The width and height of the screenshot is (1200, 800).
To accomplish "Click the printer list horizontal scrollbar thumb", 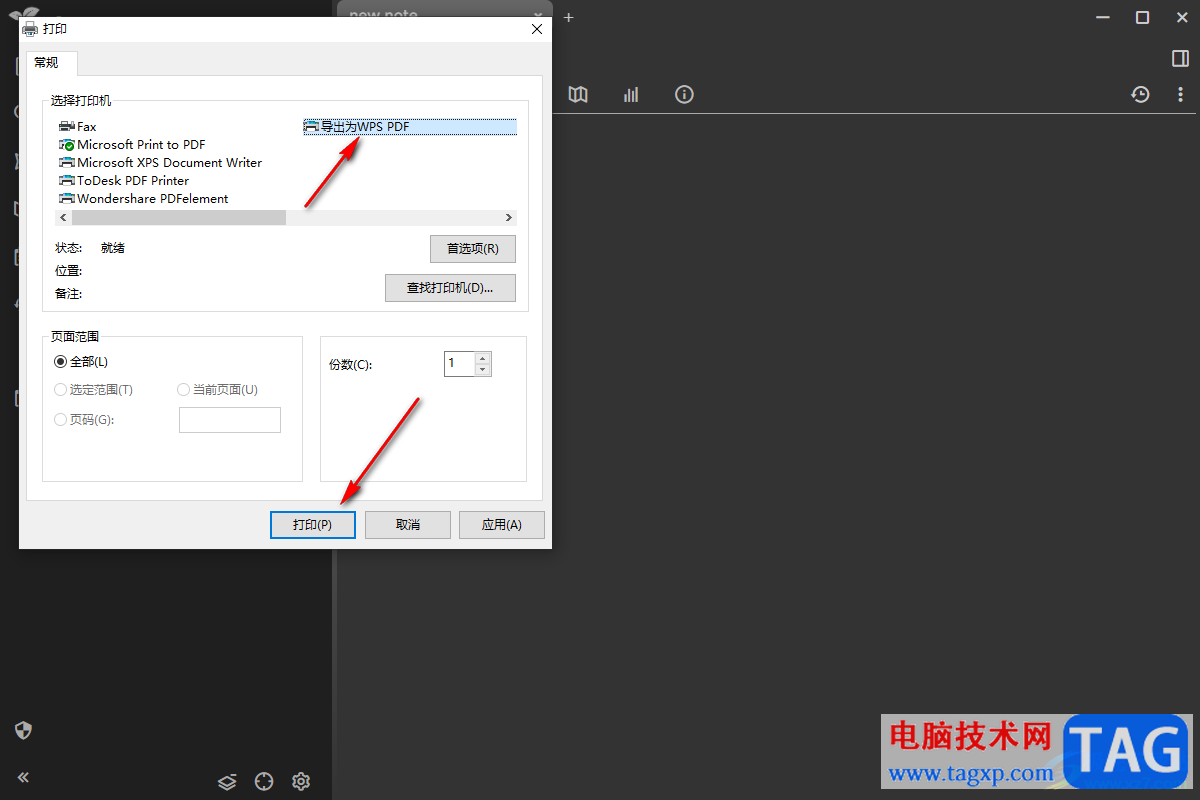I will [x=179, y=218].
